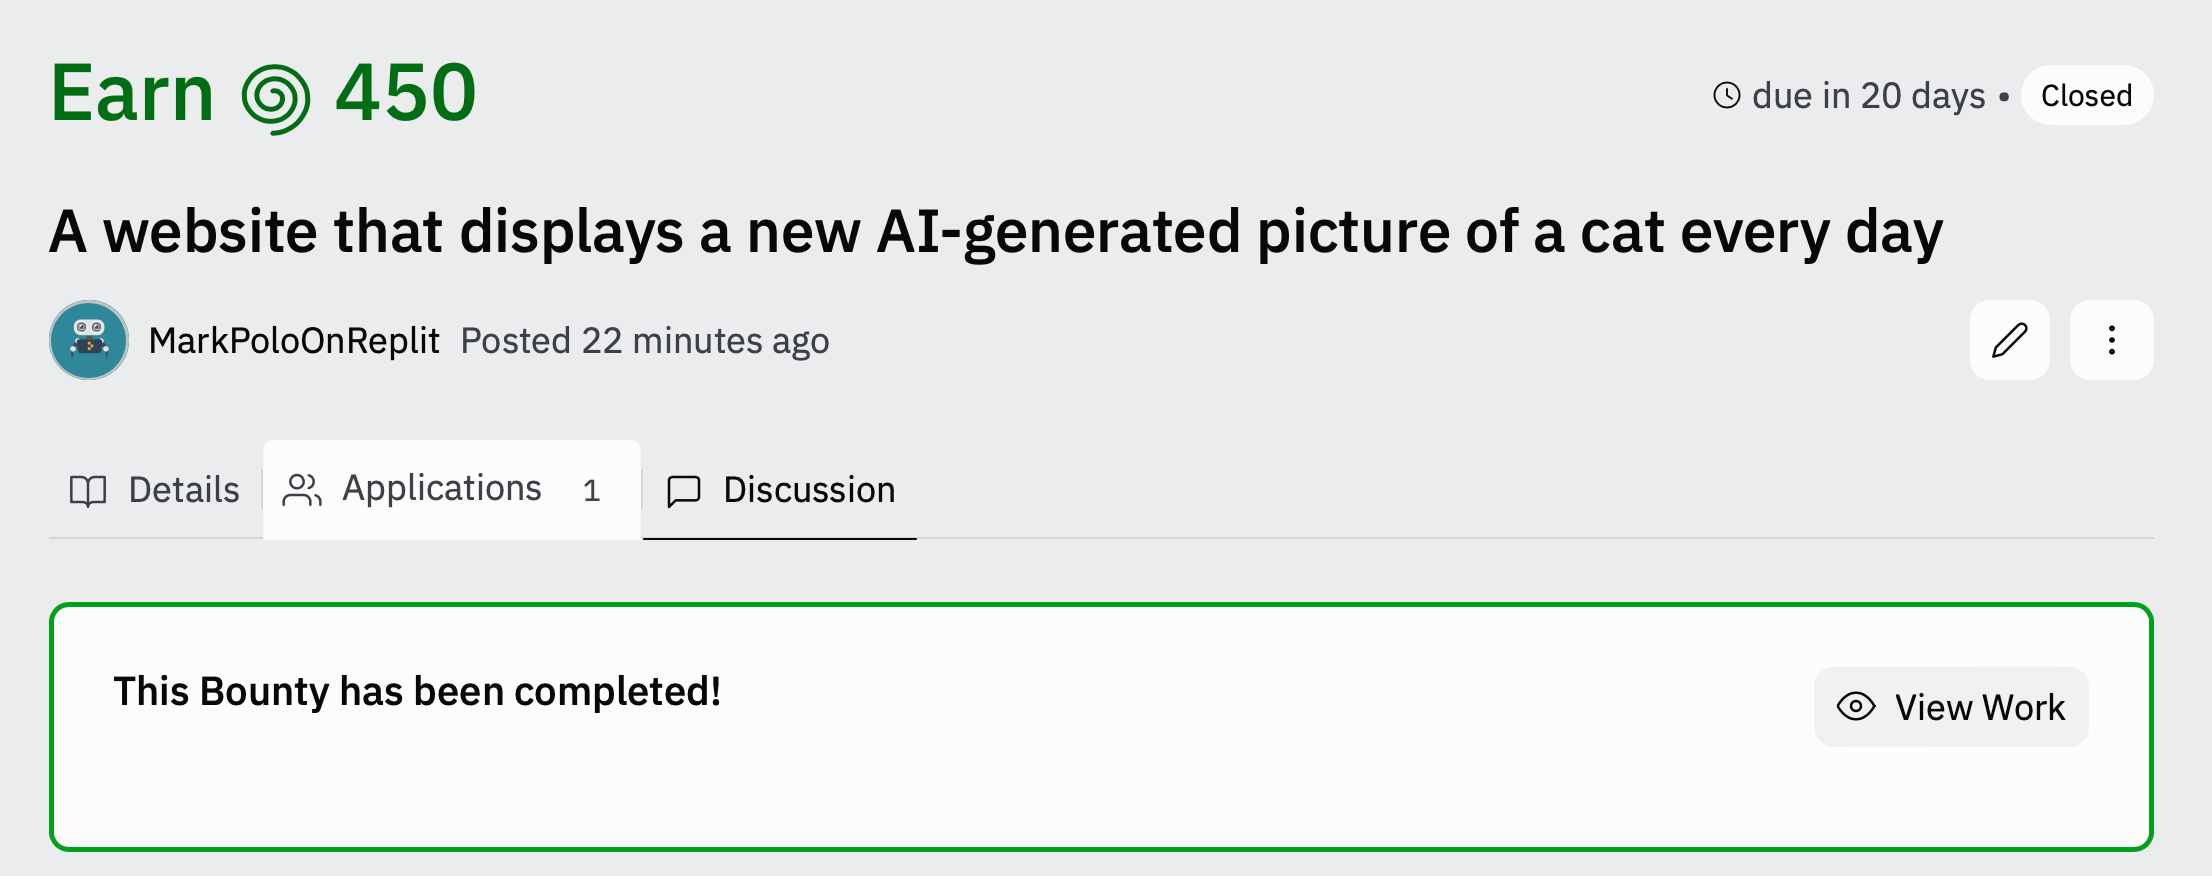Image resolution: width=2212 pixels, height=876 pixels.
Task: Click the MarkPoloOnReplit robot avatar
Action: pyautogui.click(x=89, y=340)
